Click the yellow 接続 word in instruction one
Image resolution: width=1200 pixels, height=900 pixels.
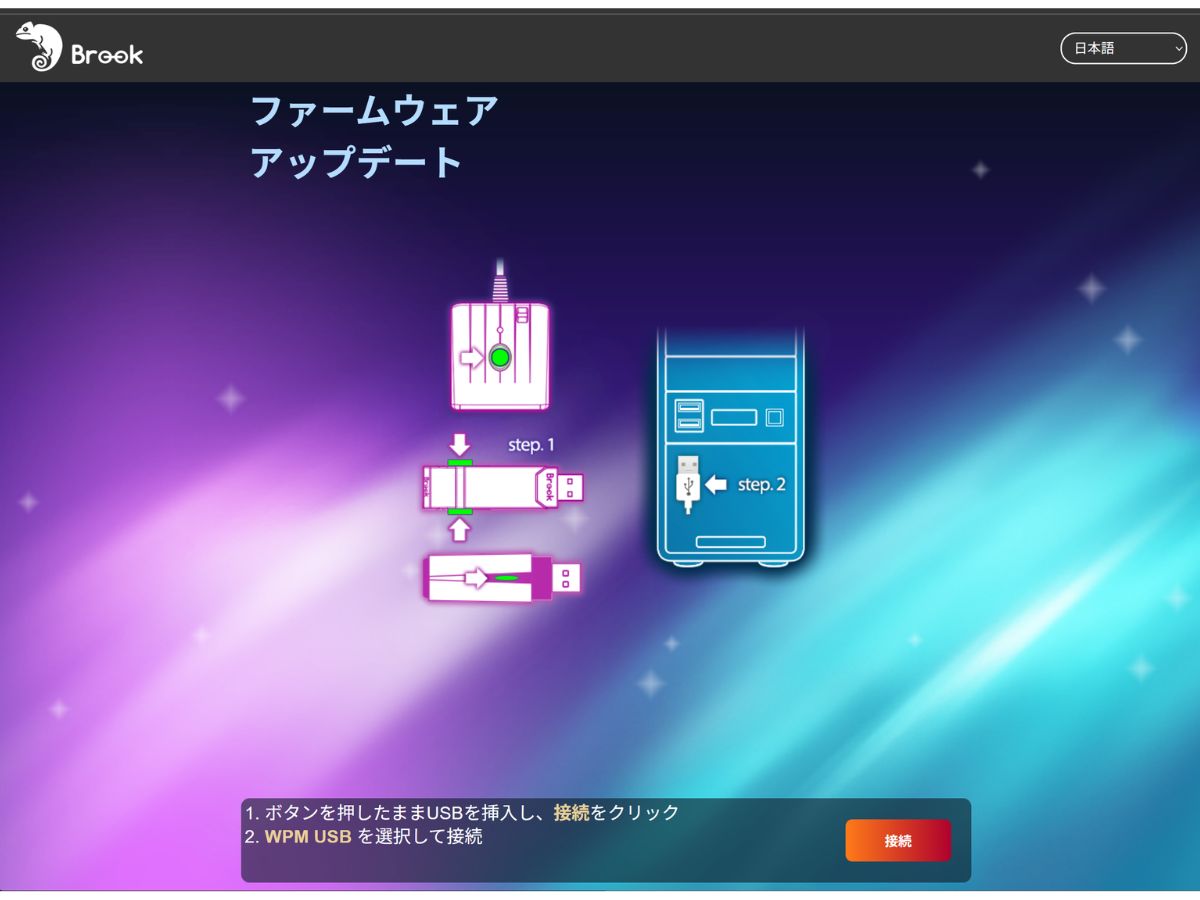point(571,813)
